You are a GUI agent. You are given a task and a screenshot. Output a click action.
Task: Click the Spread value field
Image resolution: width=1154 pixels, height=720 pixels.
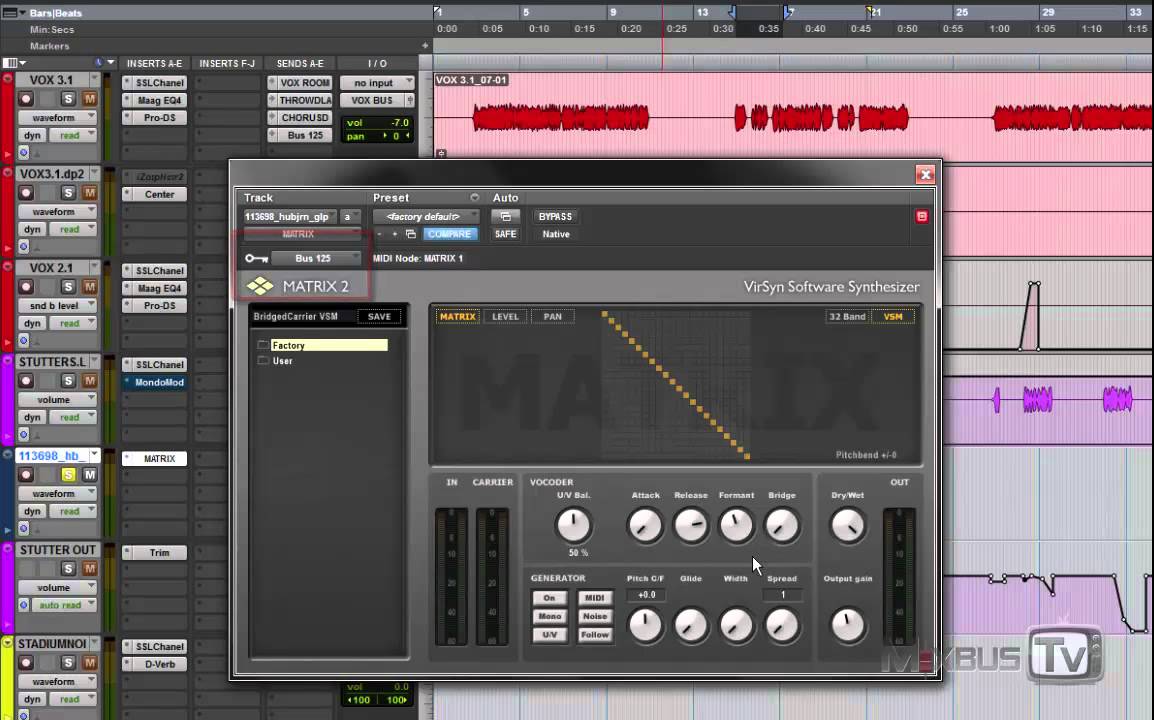[782, 595]
